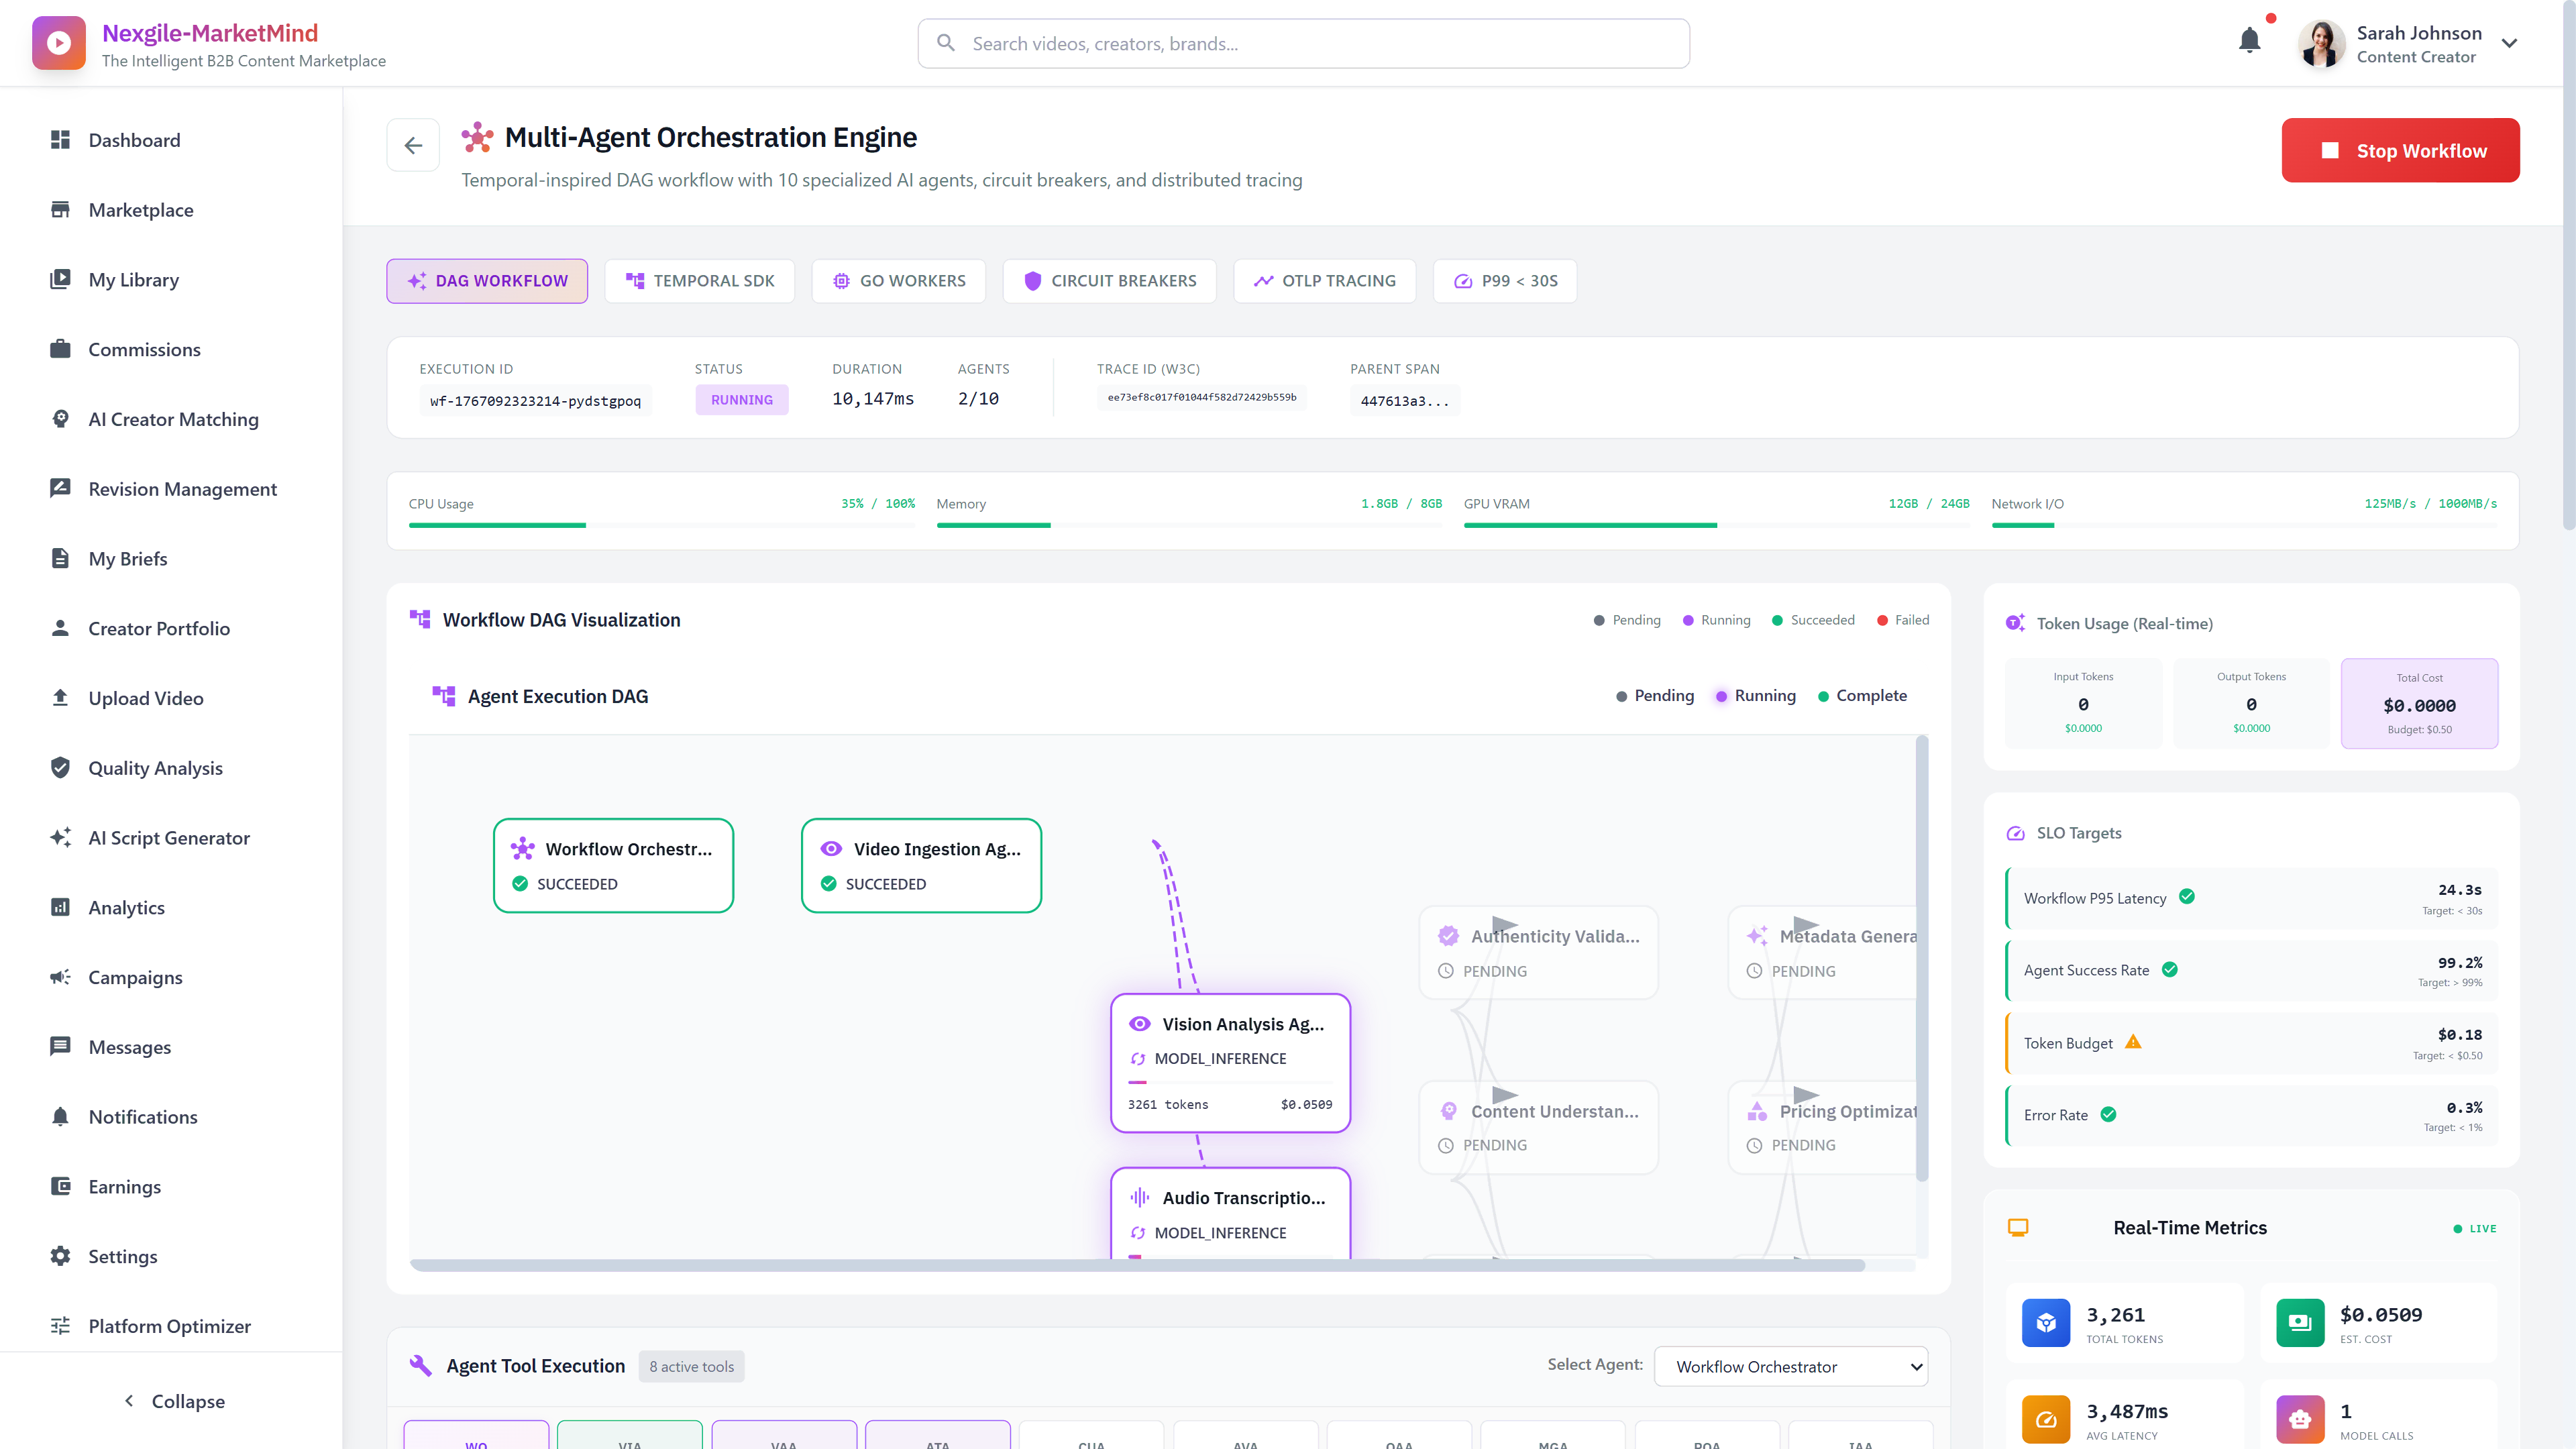2576x1449 pixels.
Task: Select the Platform Optimizer sliders icon
Action: [60, 1326]
